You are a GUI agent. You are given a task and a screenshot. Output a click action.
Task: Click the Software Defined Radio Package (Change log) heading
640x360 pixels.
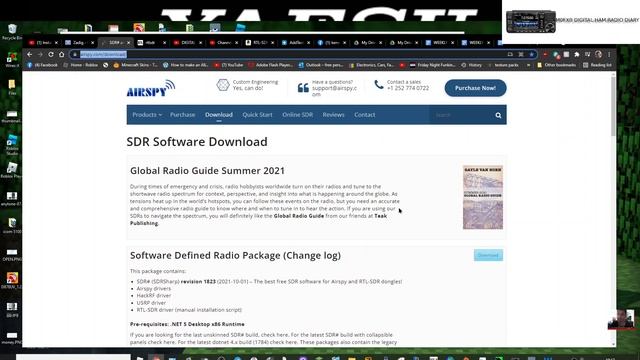(236, 256)
